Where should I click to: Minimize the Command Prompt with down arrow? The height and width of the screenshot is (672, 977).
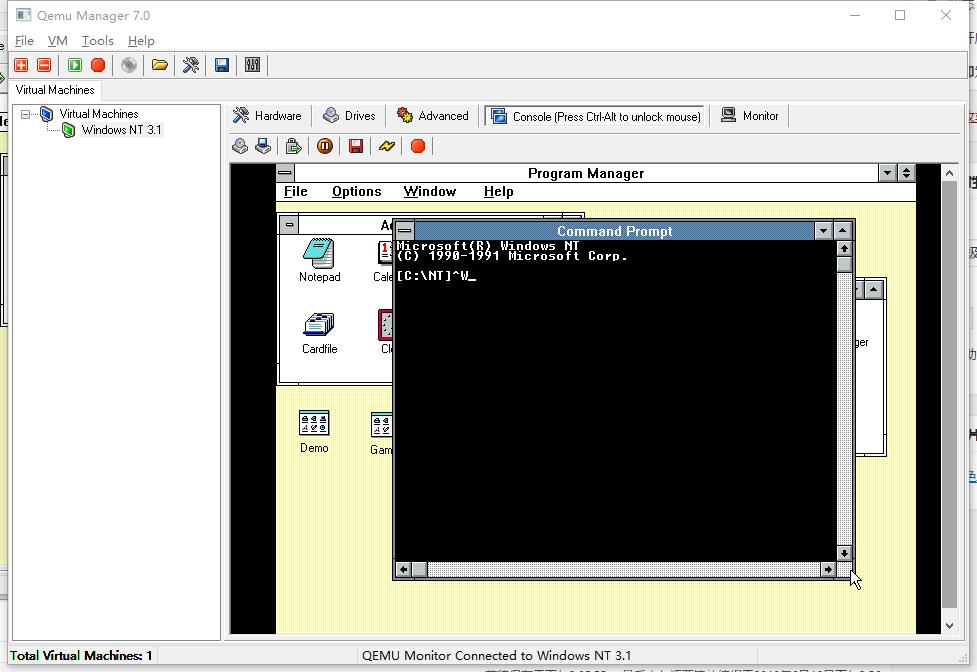click(823, 230)
